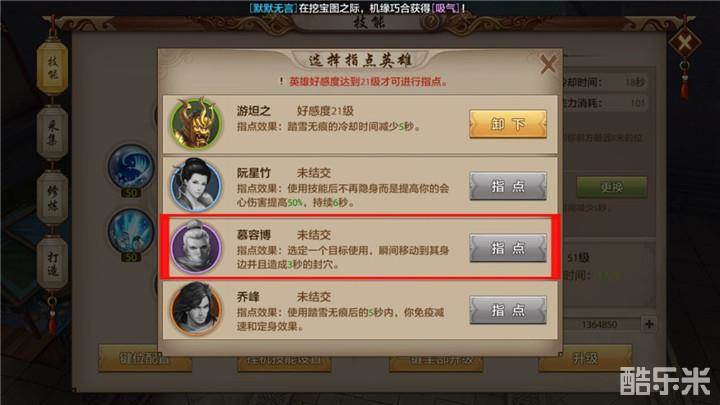Click 指点 button for 慕容博

click(508, 248)
